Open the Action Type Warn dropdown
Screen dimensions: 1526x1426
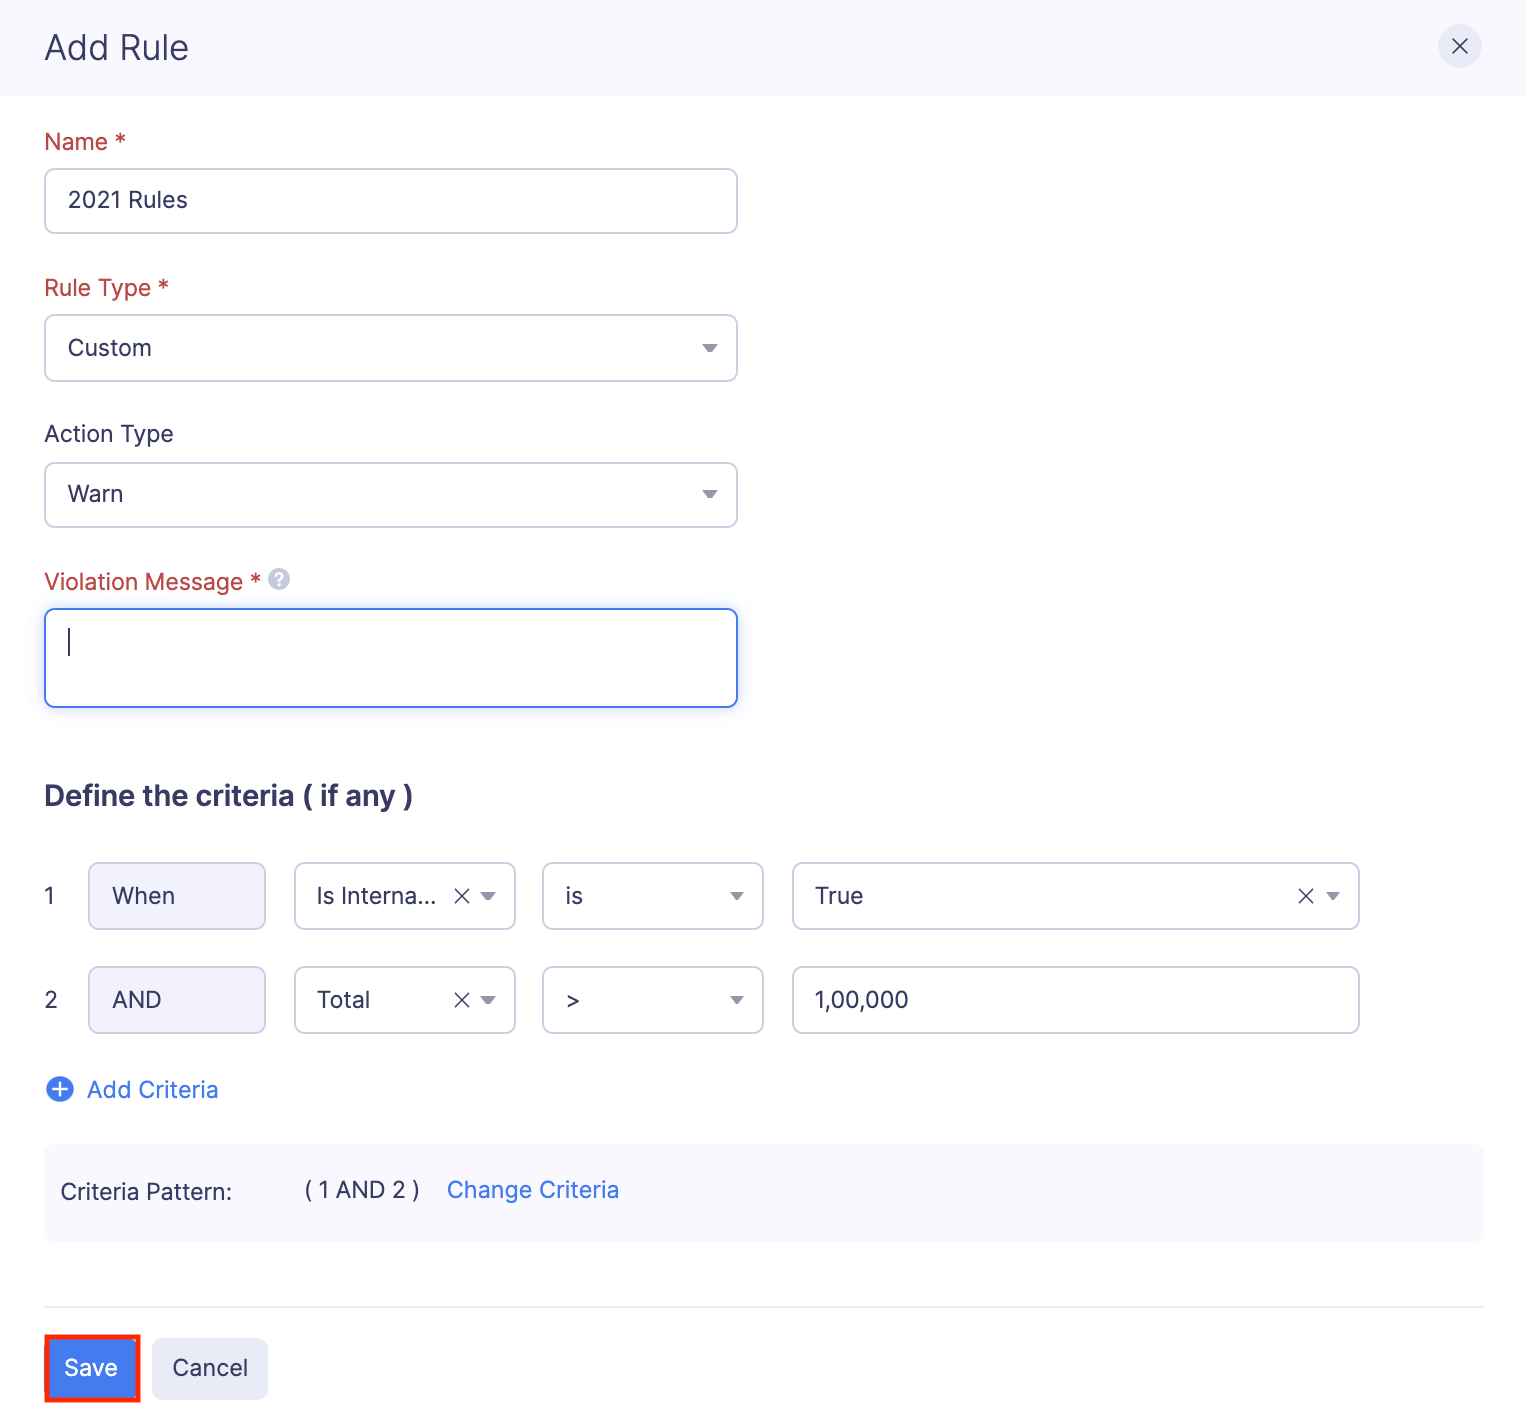click(x=391, y=495)
